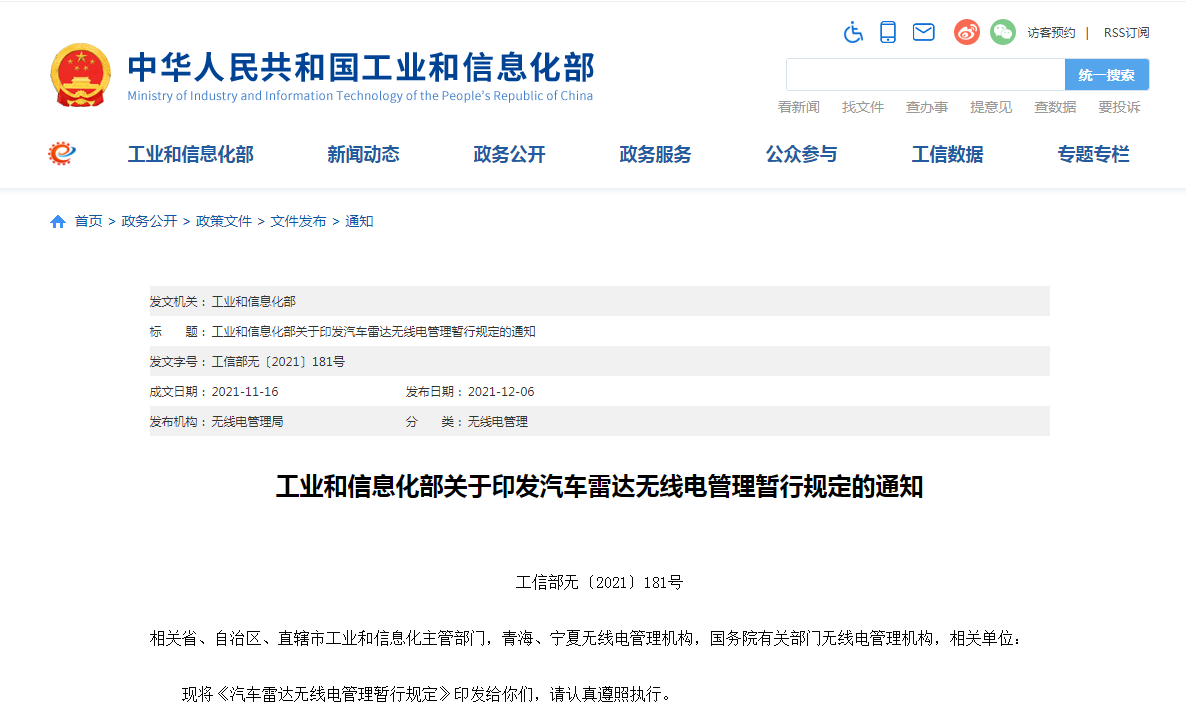This screenshot has height=724, width=1186.
Task: Select 提意见 quick link
Action: coord(991,107)
